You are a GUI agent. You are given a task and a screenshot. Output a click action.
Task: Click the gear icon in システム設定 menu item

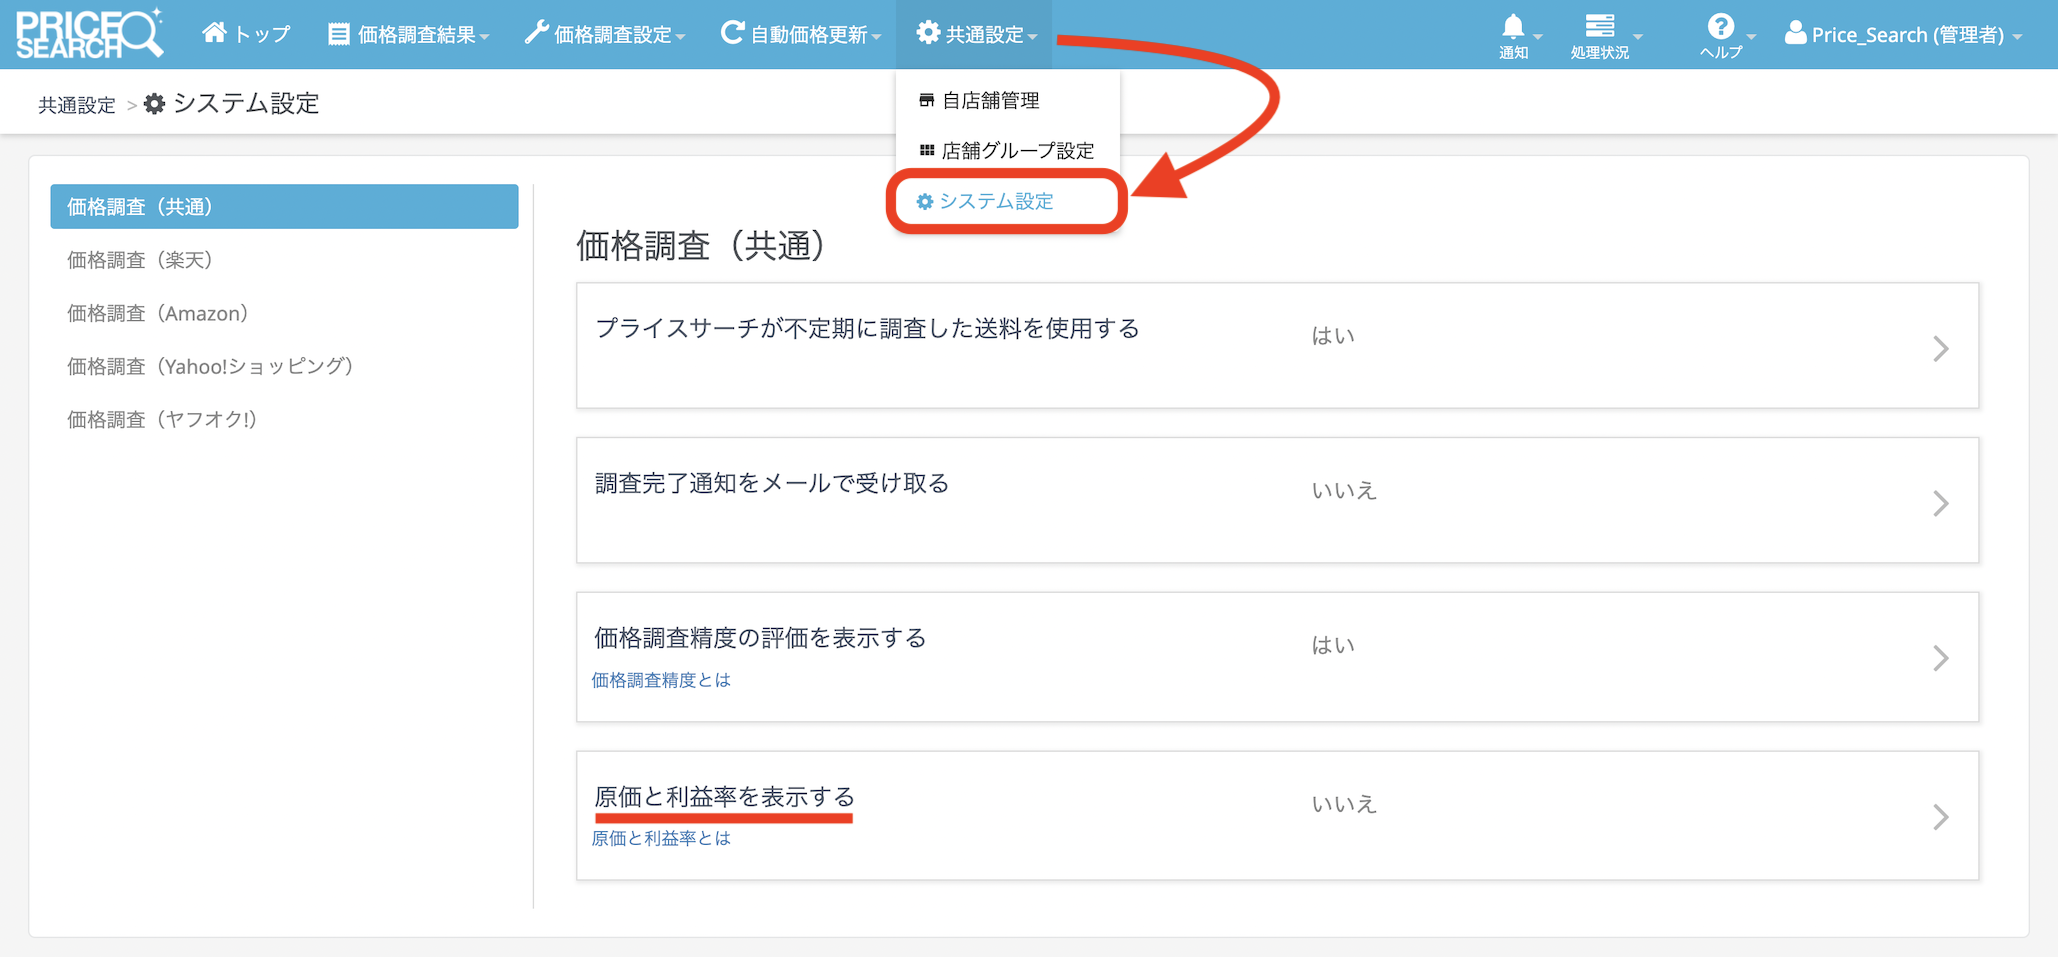925,202
